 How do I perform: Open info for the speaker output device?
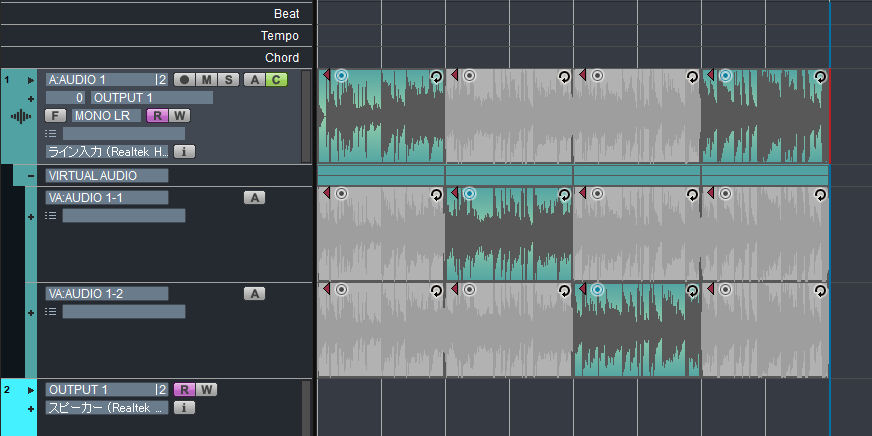coord(184,408)
